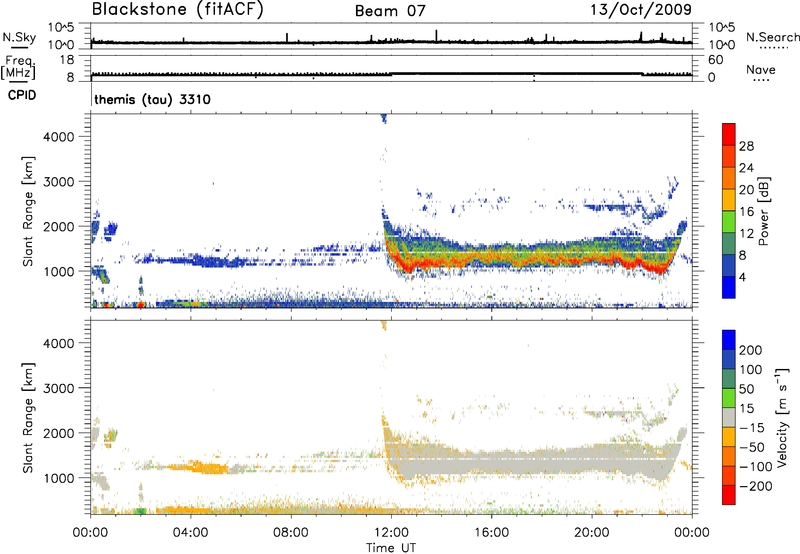Click the red segment of Power color bar
Screen dimensions: 800x554
coord(729,134)
